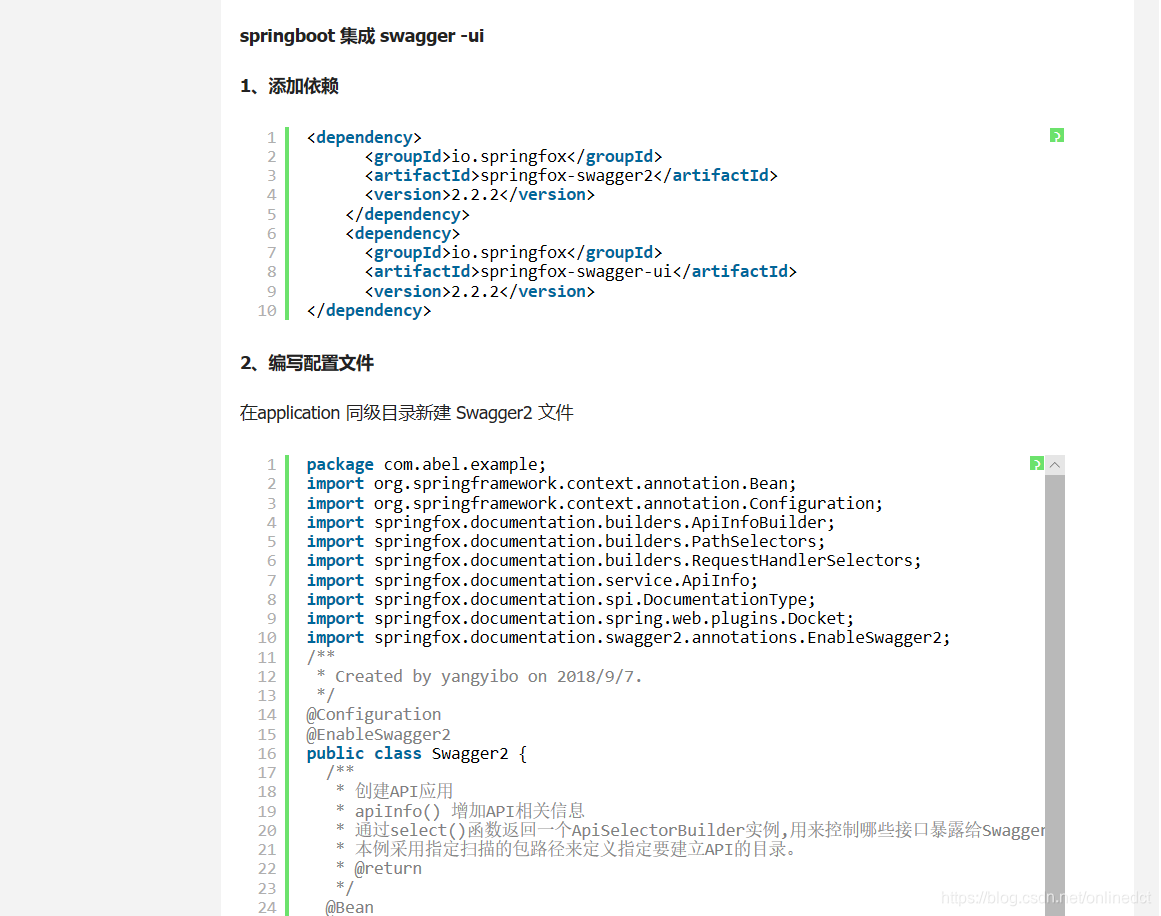The height and width of the screenshot is (916, 1161).
Task: Click the final '</dependency>' closing tag on line 10
Action: (x=369, y=311)
